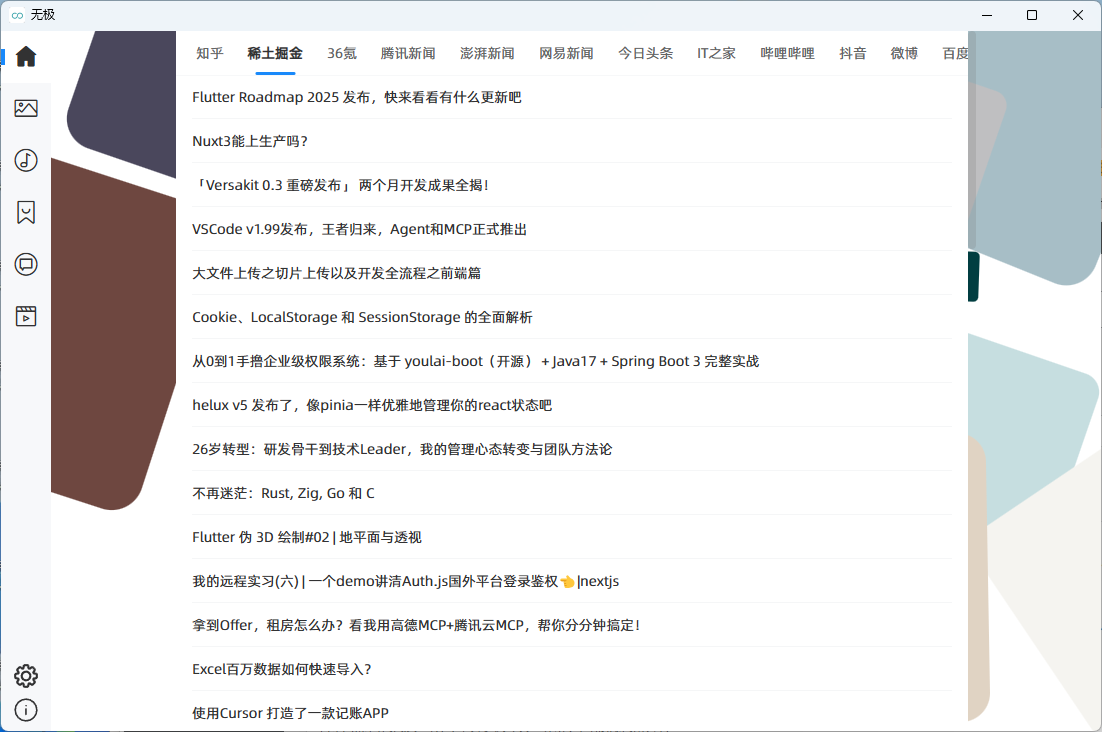Open the video player sidebar icon

pos(26,316)
